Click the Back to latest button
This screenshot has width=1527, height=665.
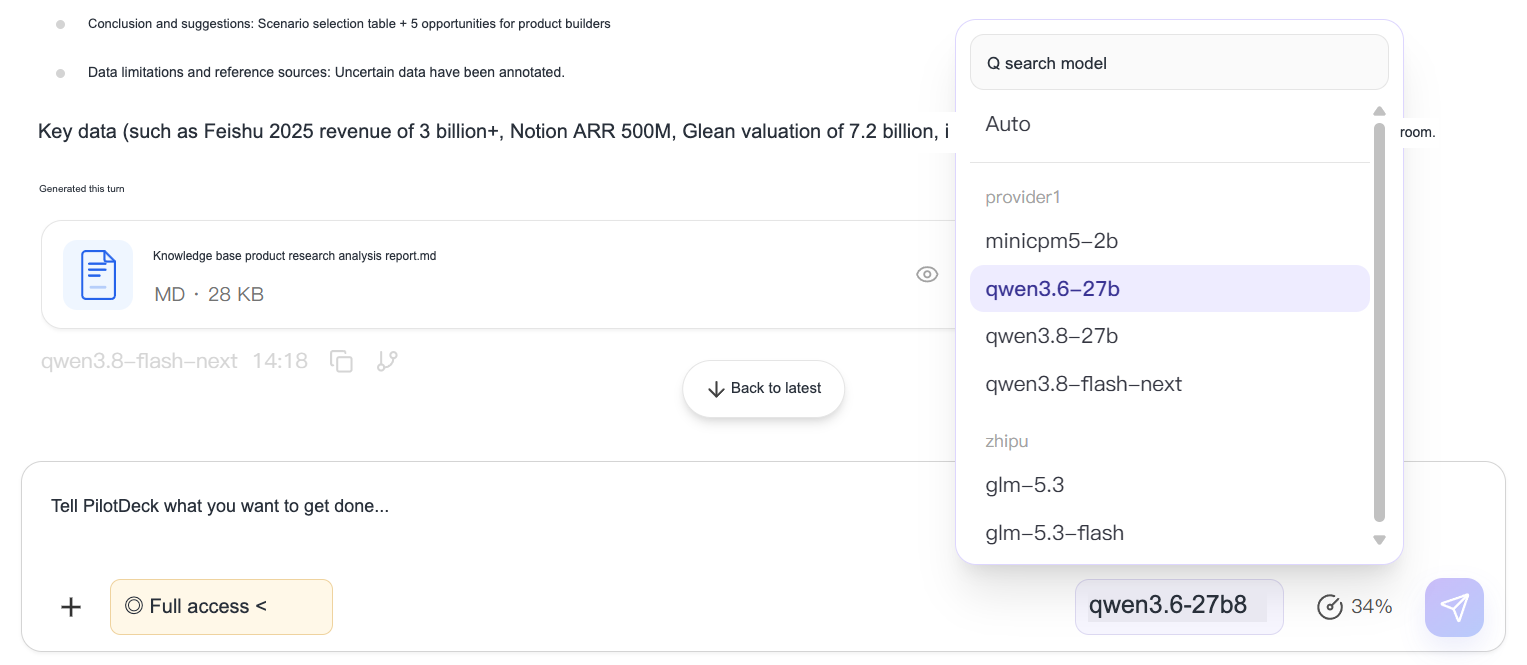coord(764,389)
